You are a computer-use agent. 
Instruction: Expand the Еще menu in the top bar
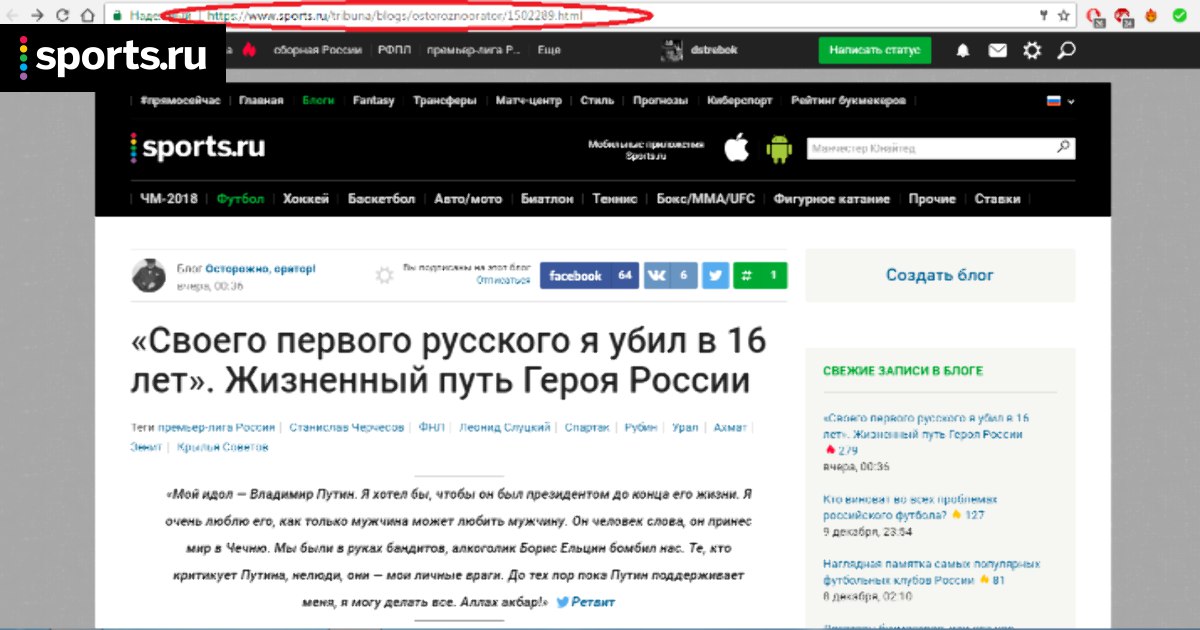549,50
